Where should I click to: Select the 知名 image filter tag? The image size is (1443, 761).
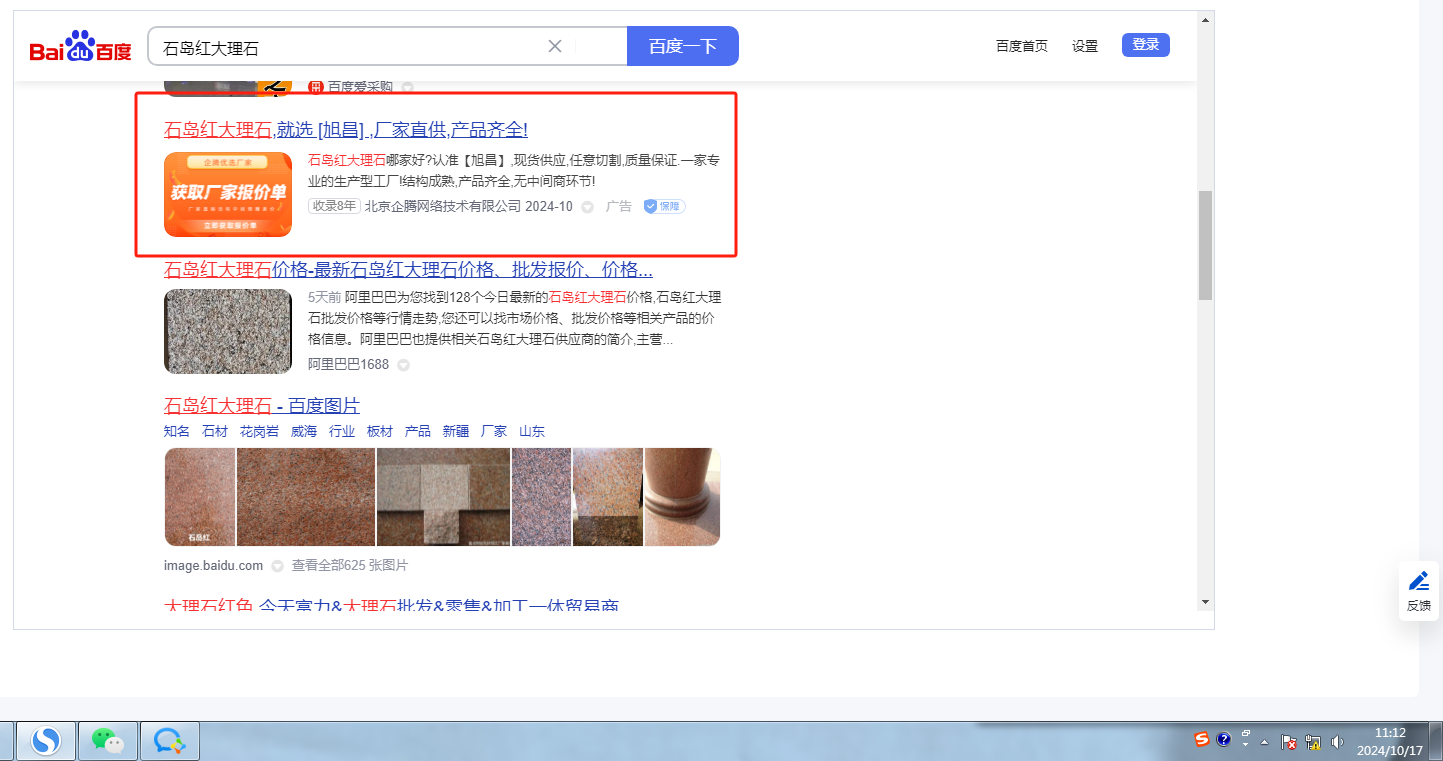point(177,431)
